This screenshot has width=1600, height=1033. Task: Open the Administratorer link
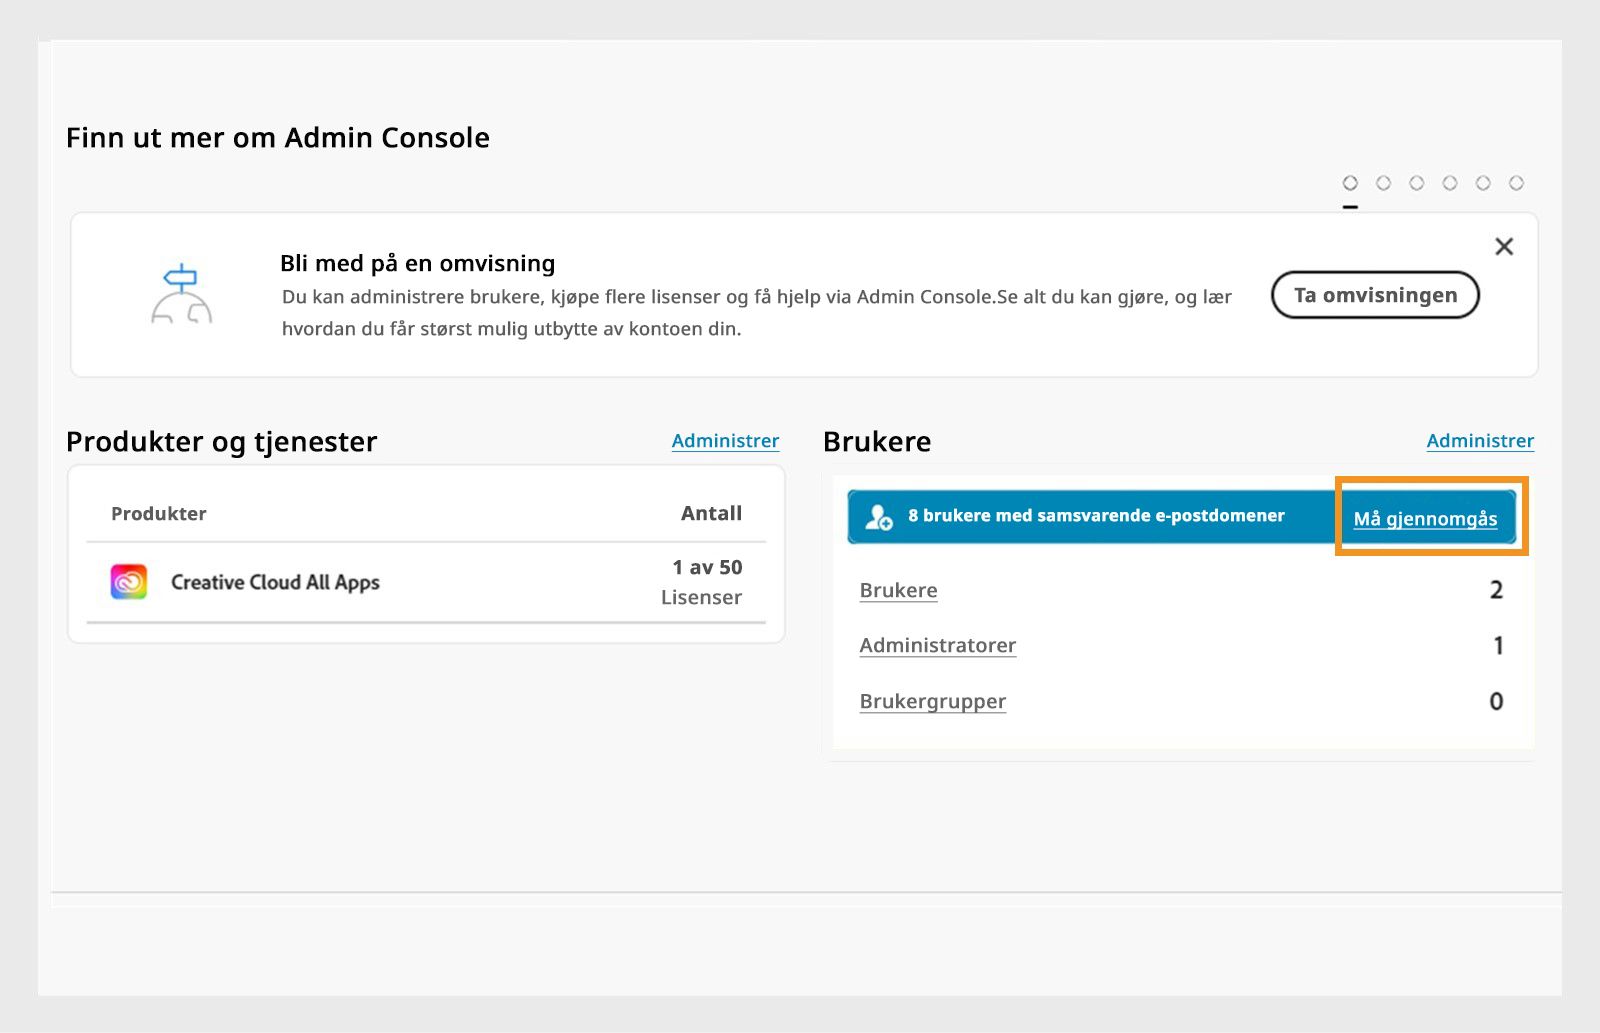pyautogui.click(x=937, y=646)
